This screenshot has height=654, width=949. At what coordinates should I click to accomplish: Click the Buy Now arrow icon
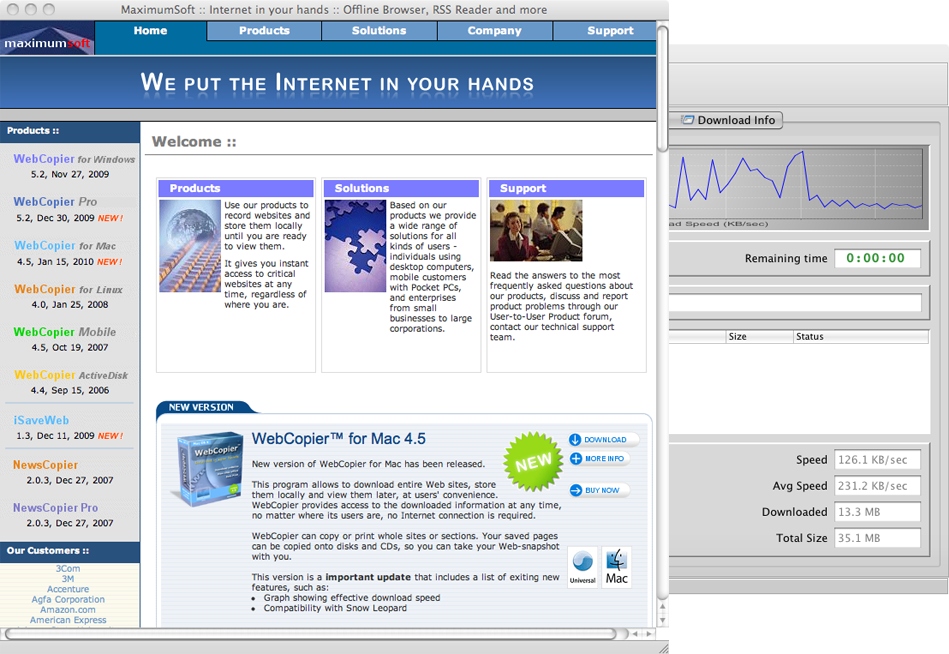pos(576,490)
